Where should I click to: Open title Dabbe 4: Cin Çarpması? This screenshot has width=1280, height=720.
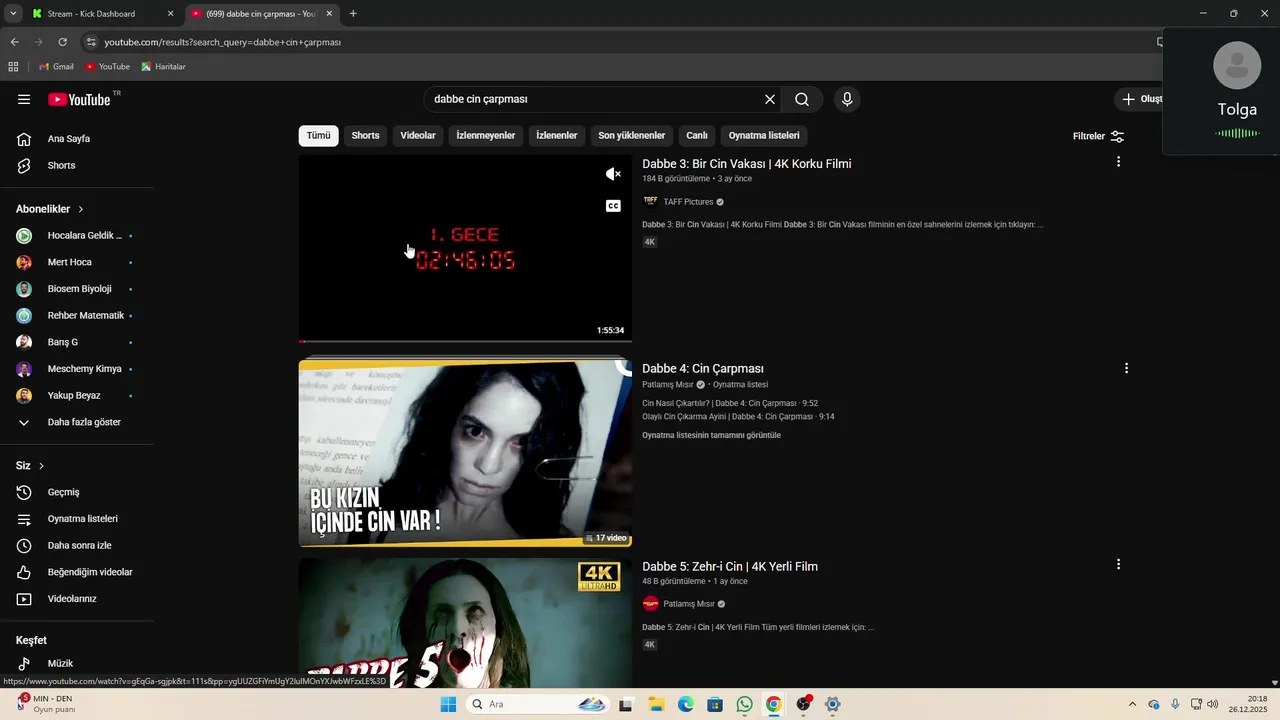703,369
